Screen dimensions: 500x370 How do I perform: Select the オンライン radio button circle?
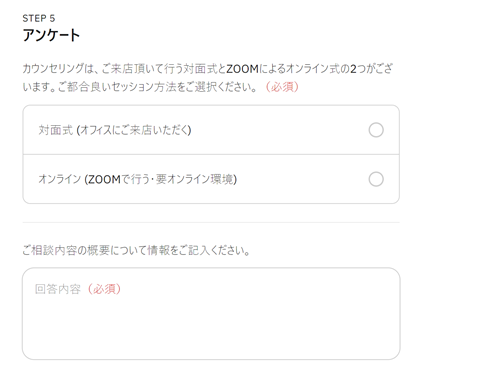pyautogui.click(x=376, y=179)
